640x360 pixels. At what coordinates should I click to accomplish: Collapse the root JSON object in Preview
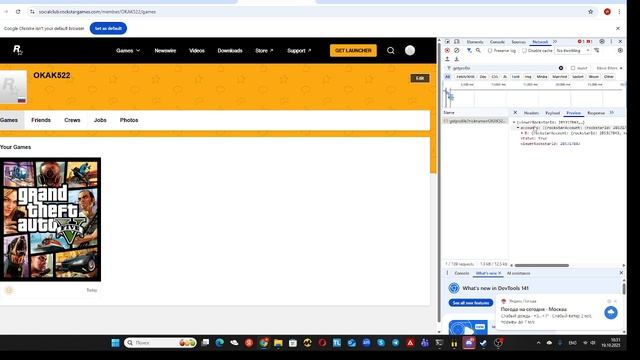pyautogui.click(x=514, y=122)
